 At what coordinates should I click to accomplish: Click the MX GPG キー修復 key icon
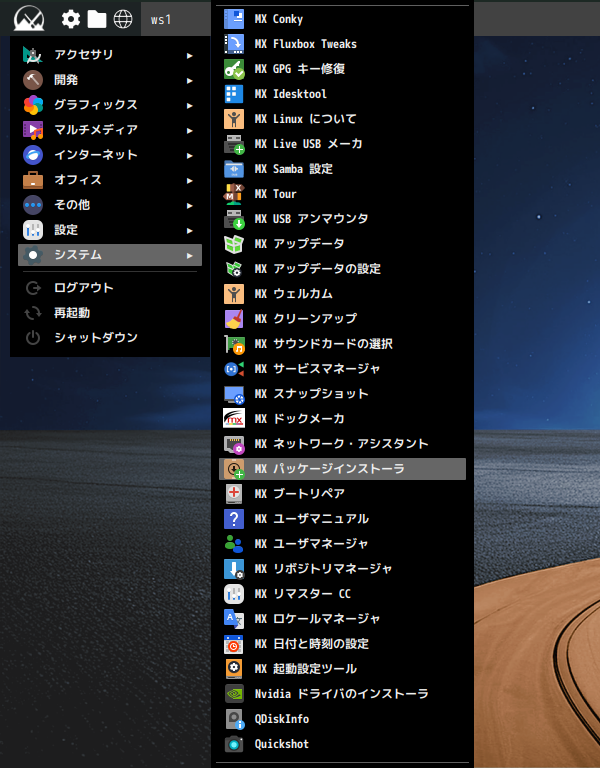point(234,69)
